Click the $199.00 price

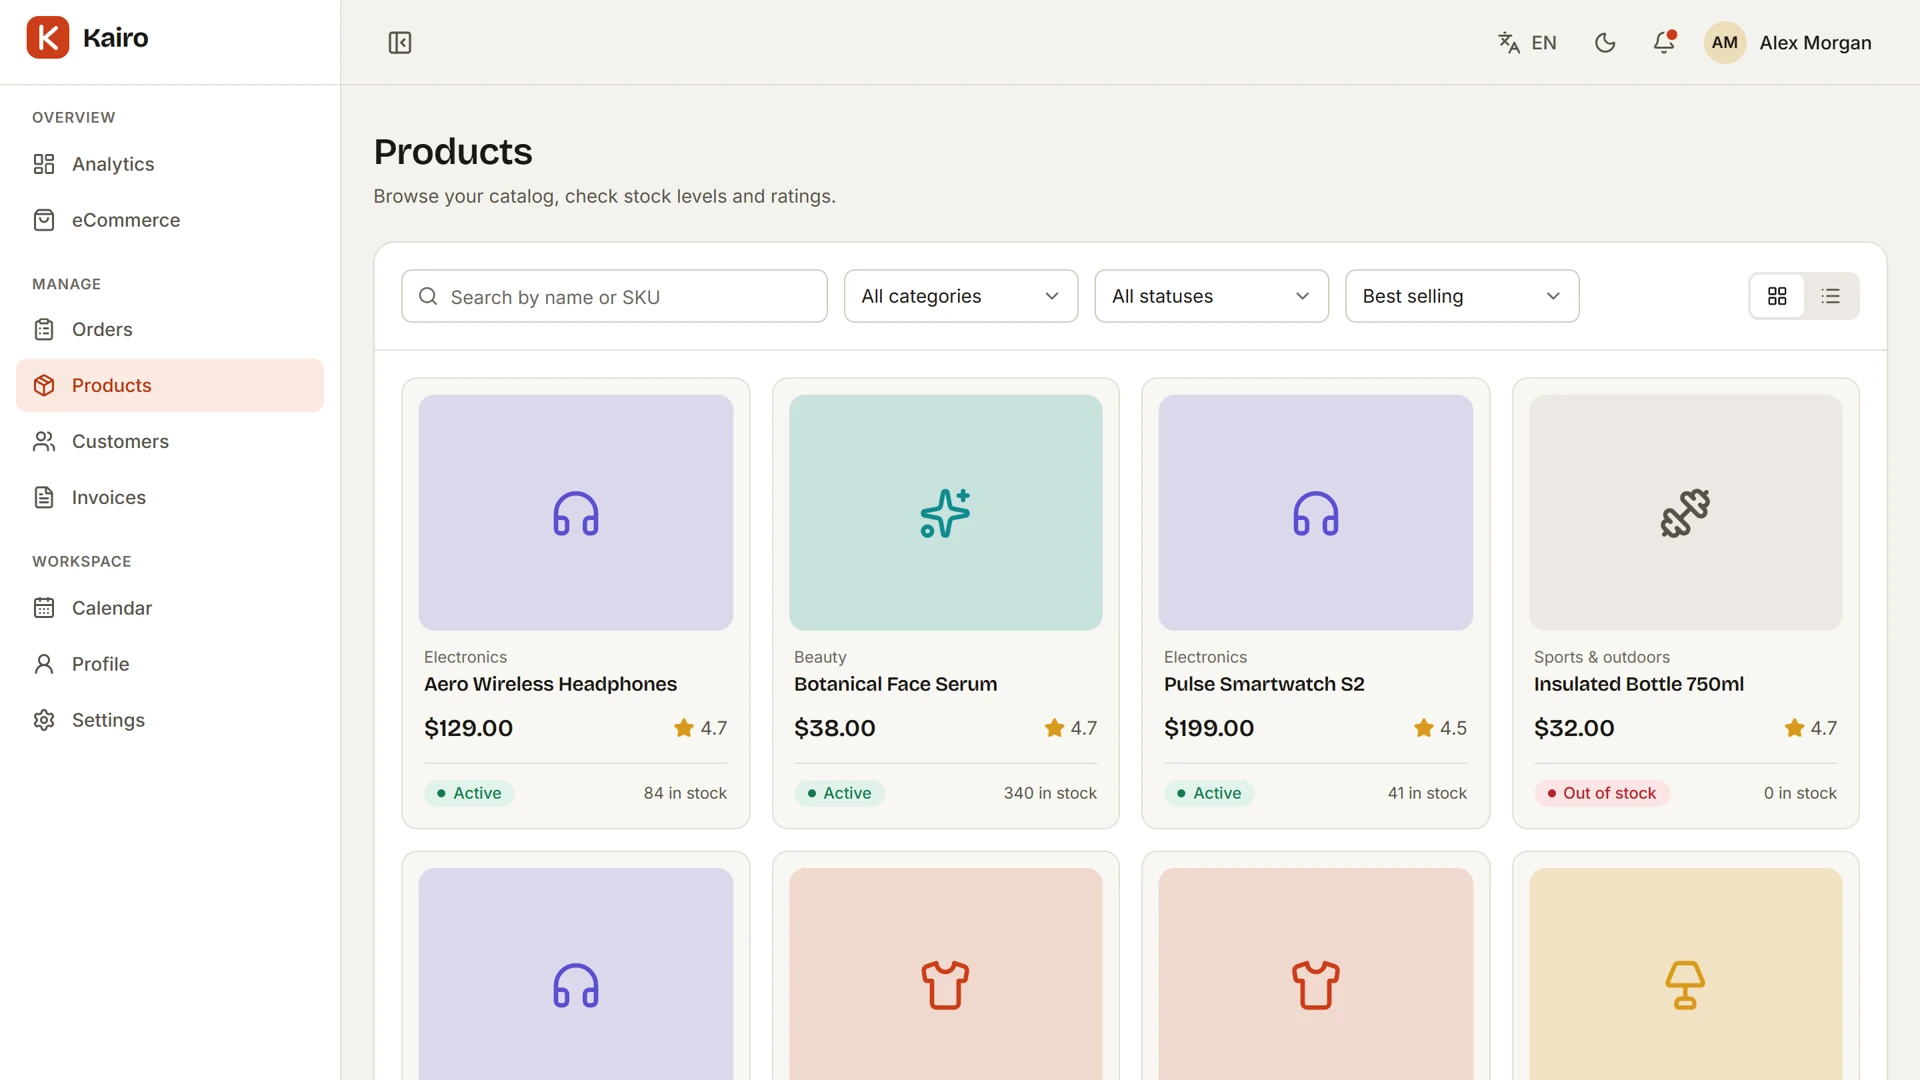click(x=1209, y=728)
